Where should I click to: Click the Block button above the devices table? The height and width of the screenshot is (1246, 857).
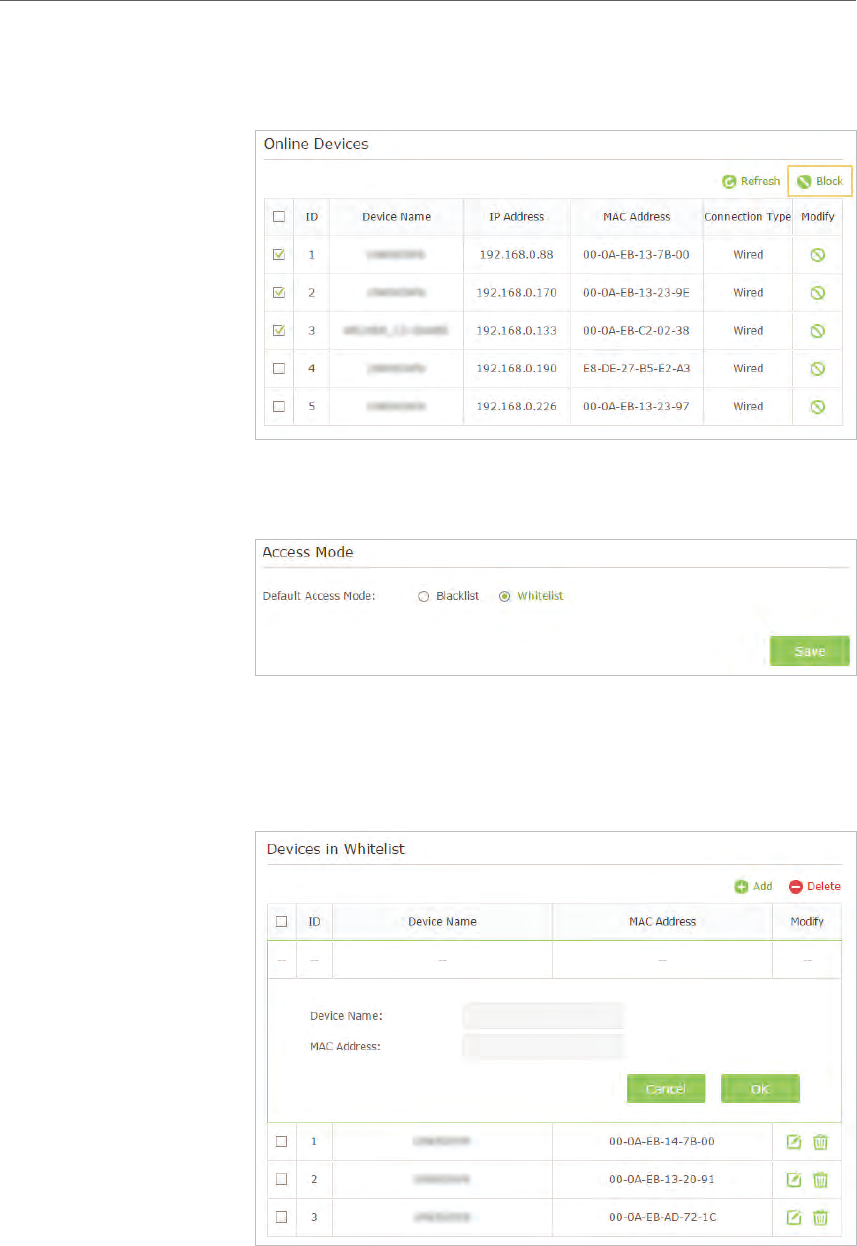point(820,182)
